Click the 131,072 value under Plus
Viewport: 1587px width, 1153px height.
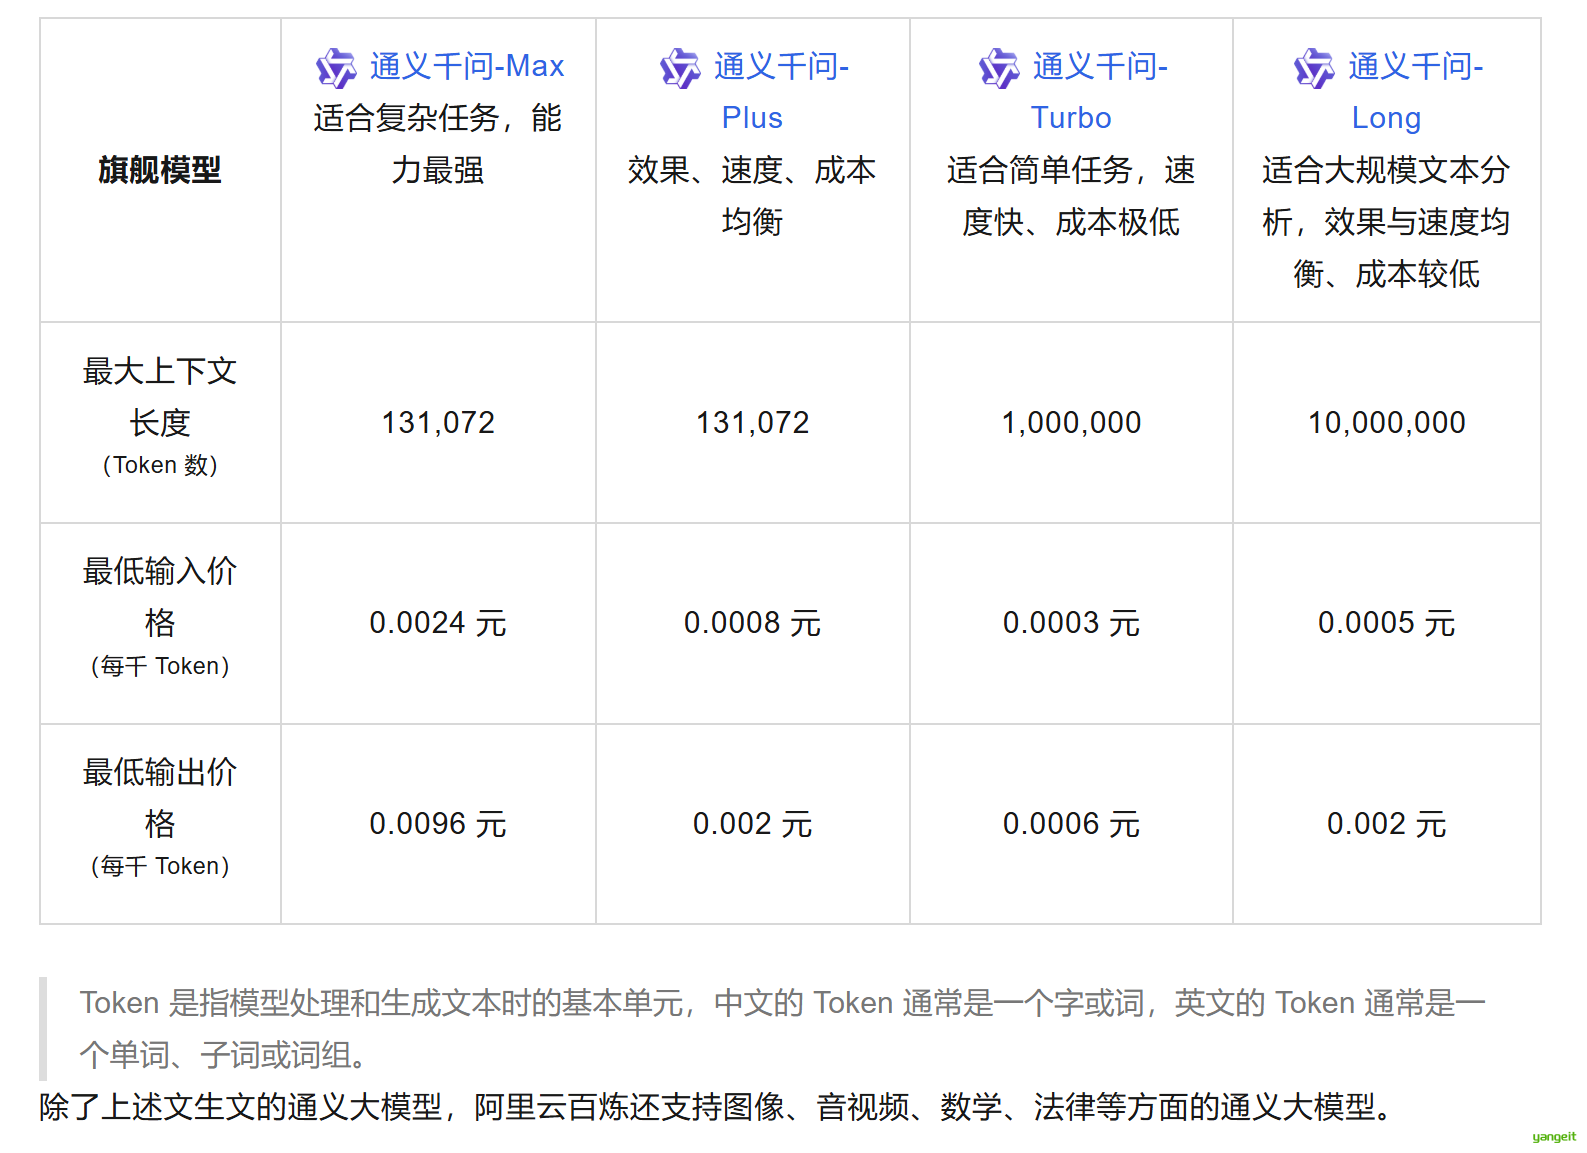(753, 423)
